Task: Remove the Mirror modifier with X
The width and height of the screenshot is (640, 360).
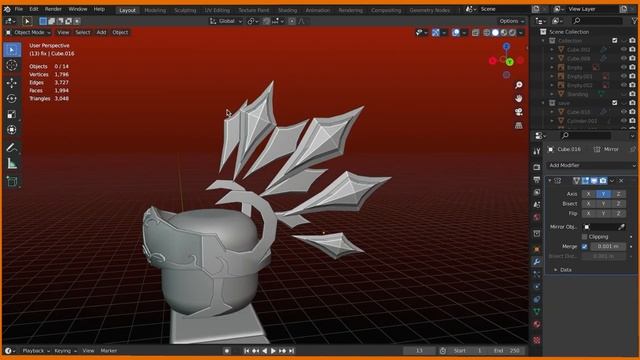Action: [621, 181]
